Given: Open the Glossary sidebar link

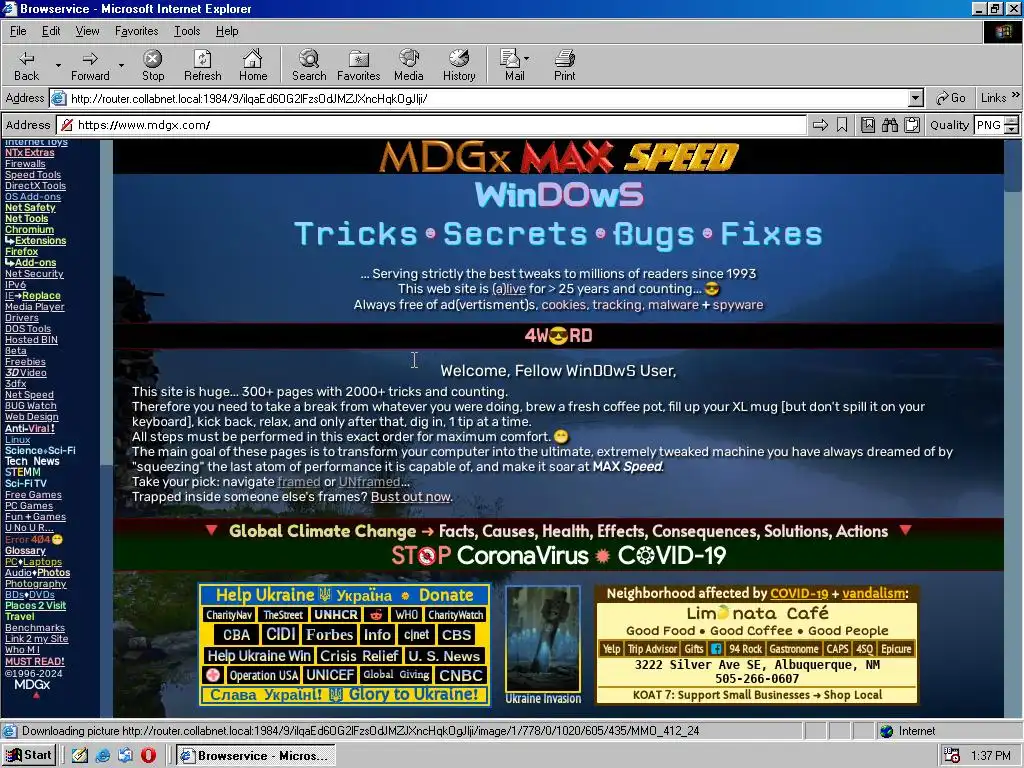Looking at the screenshot, I should pyautogui.click(x=25, y=551).
